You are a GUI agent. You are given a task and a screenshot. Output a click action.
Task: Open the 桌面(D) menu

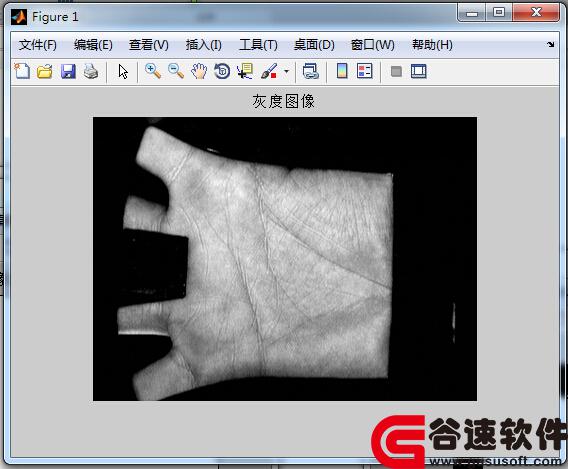tap(314, 45)
